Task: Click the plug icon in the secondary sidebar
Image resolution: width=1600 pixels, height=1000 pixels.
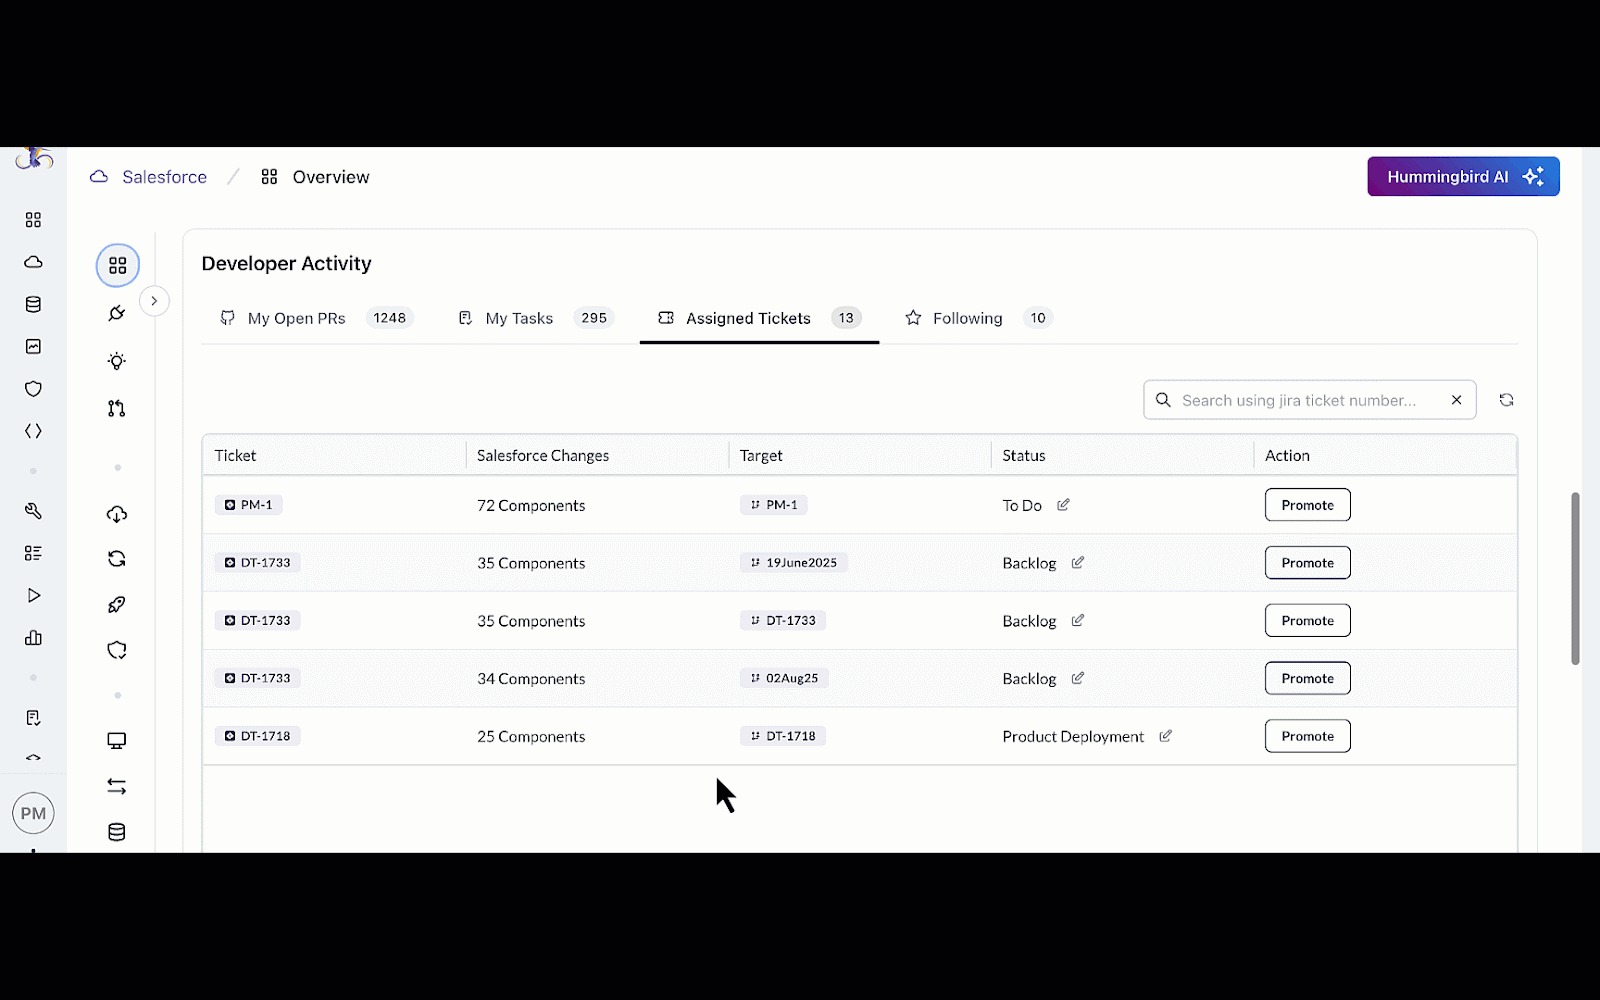Action: pos(117,314)
